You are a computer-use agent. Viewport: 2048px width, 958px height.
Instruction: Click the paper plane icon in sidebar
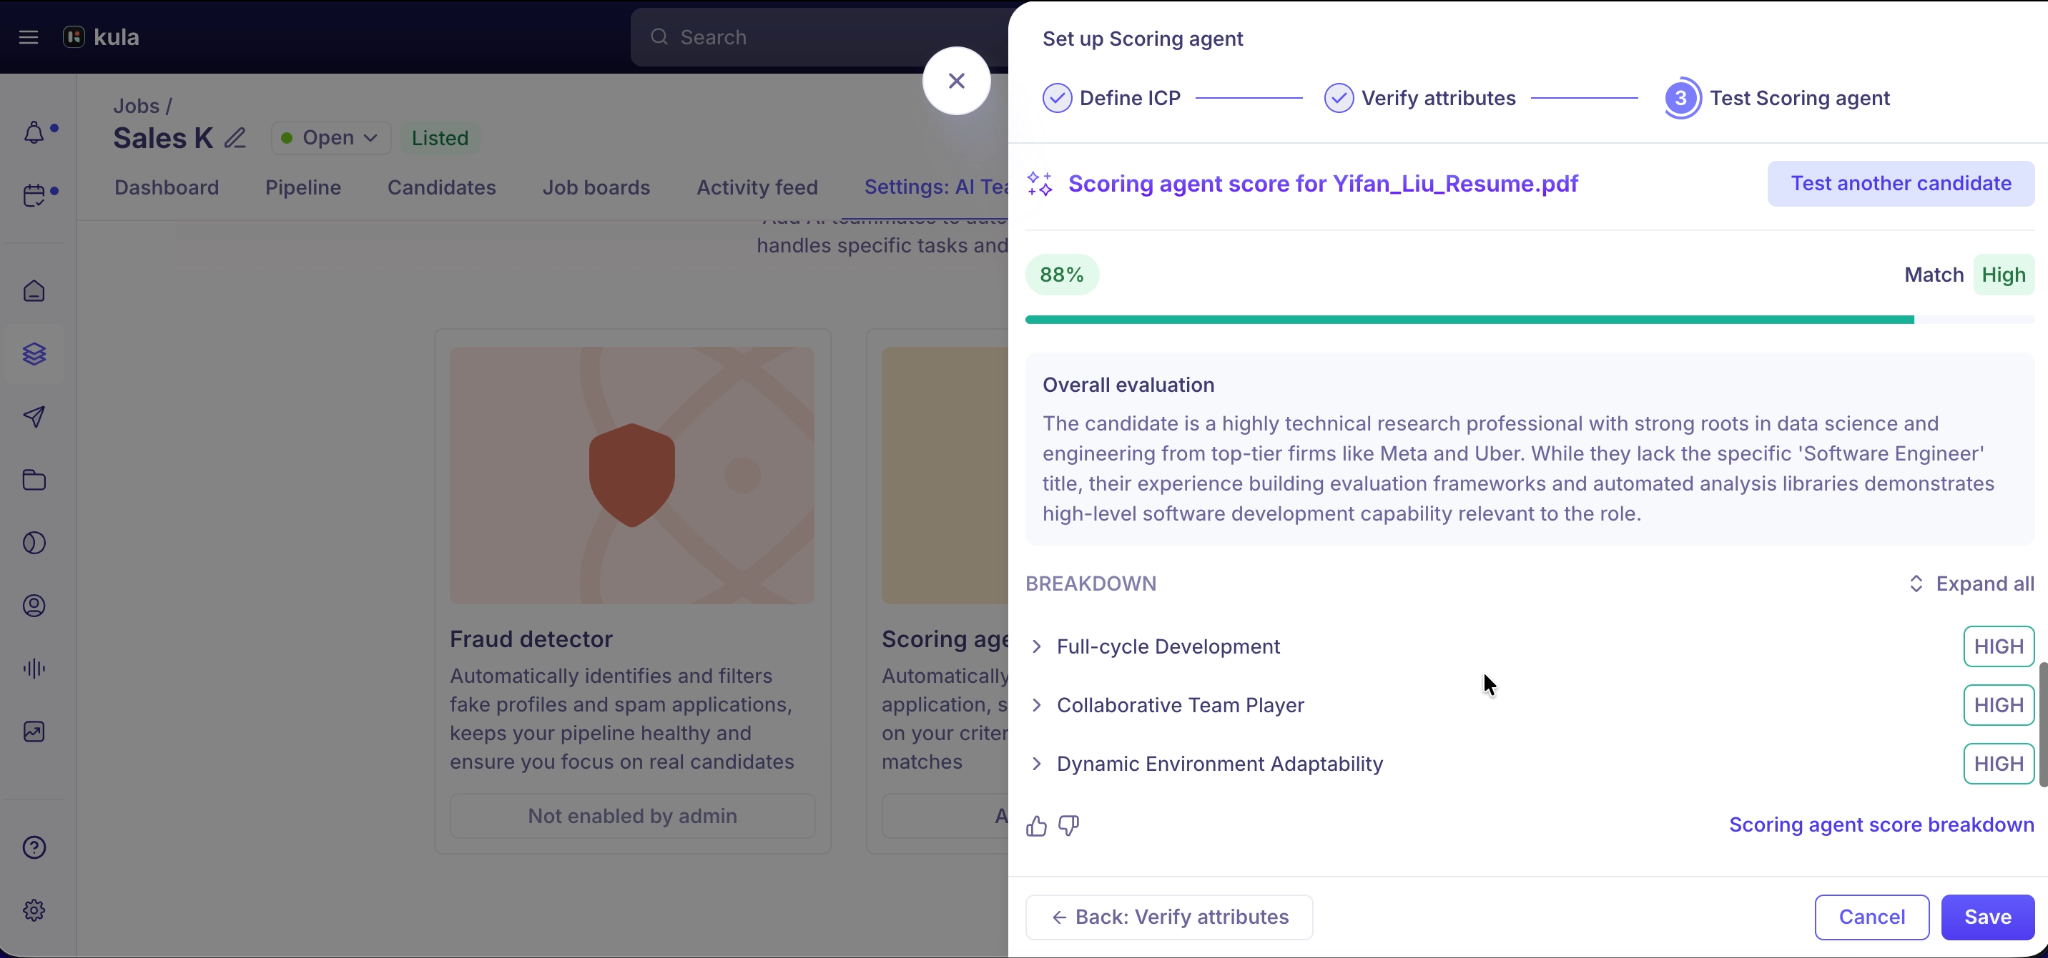34,417
